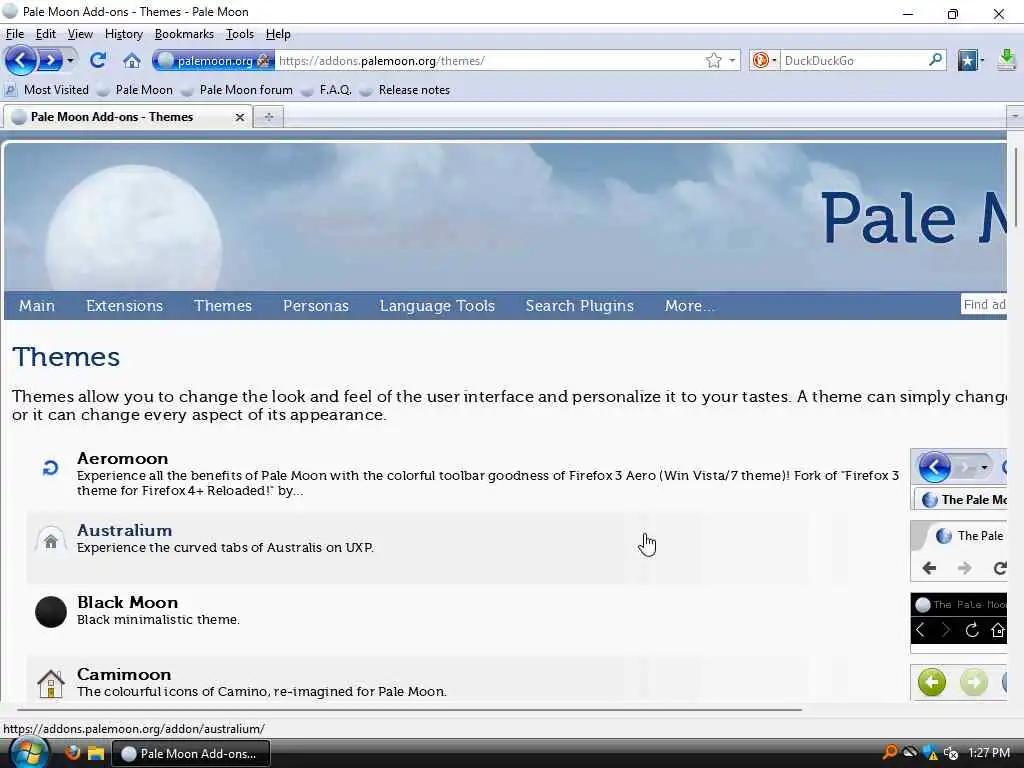The image size is (1024, 768).
Task: Click the search magnifier icon
Action: 935,61
